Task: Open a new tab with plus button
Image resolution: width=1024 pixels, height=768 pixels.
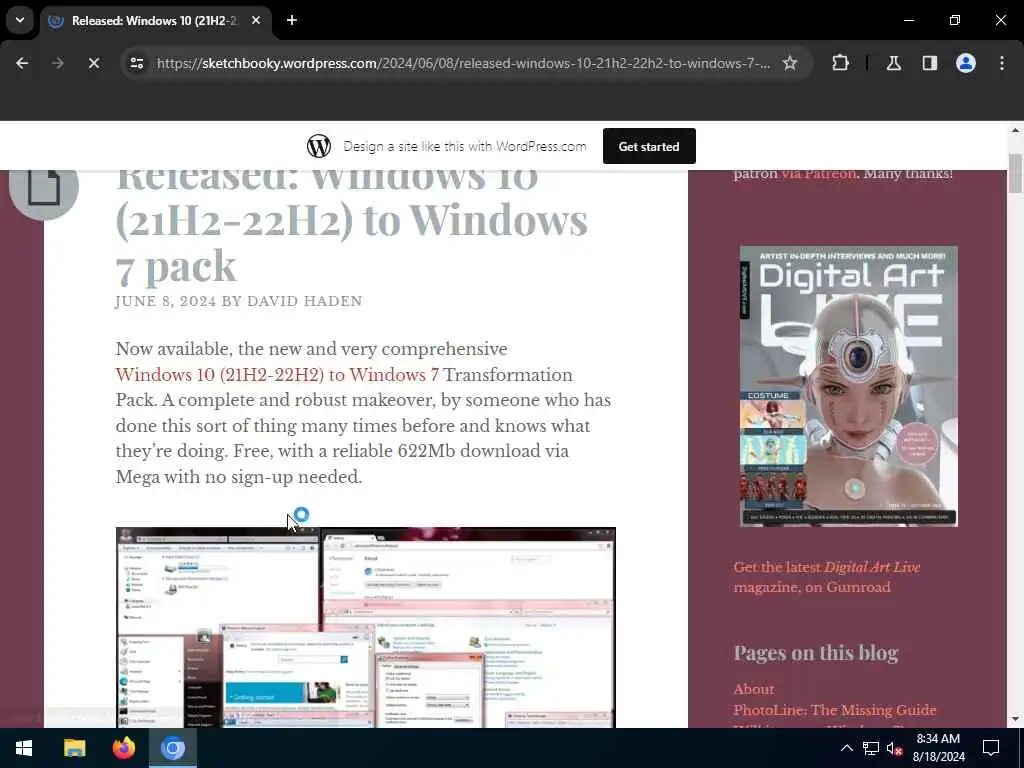Action: click(x=292, y=20)
